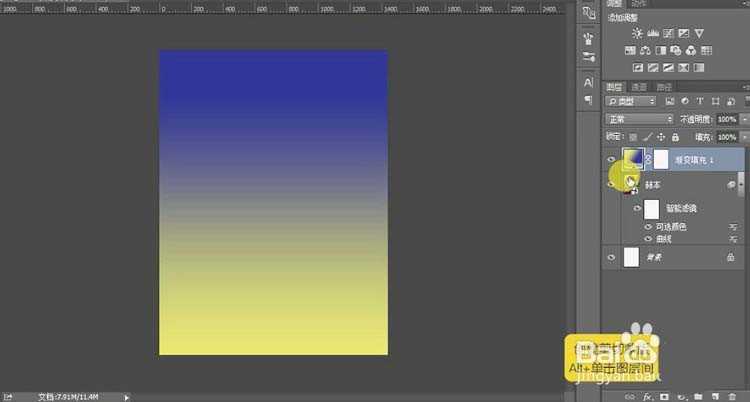The width and height of the screenshot is (750, 402).
Task: Click the gradient fill layer thumbnail
Action: pyautogui.click(x=632, y=159)
